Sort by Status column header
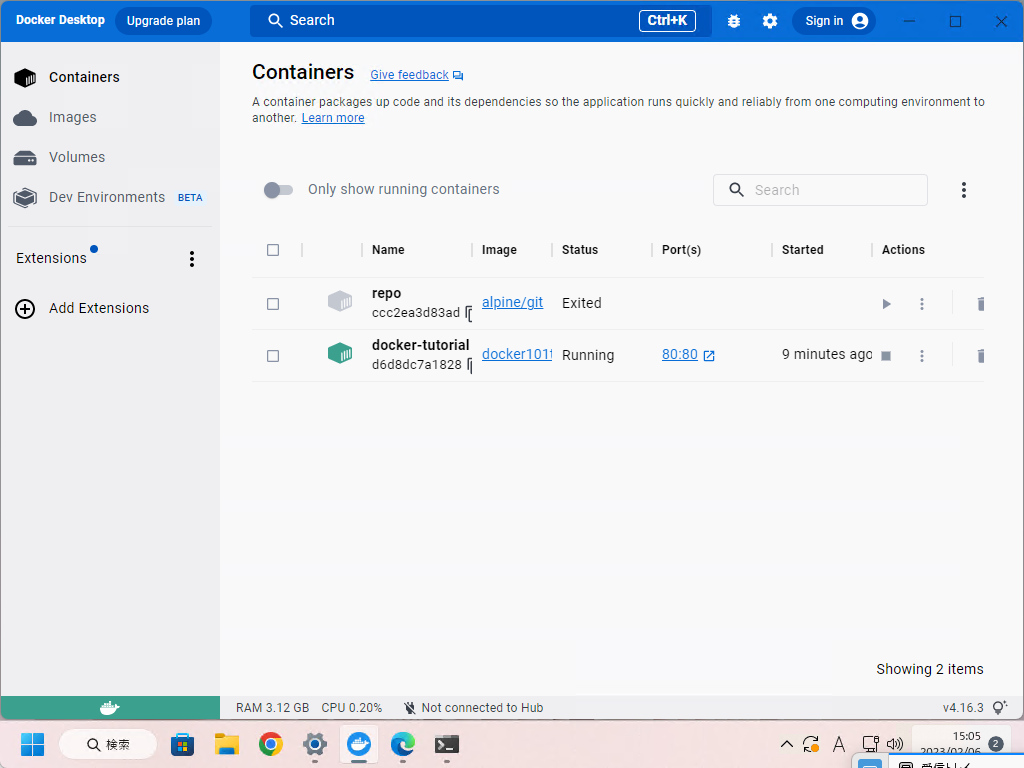Viewport: 1024px width, 768px height. coord(580,250)
